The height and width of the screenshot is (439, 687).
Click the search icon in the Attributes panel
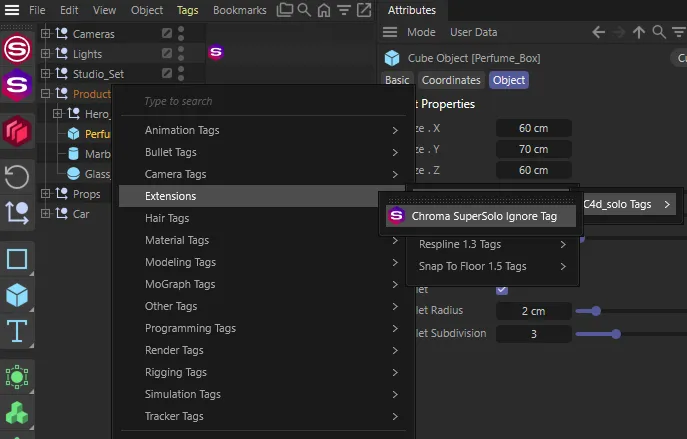[x=659, y=32]
